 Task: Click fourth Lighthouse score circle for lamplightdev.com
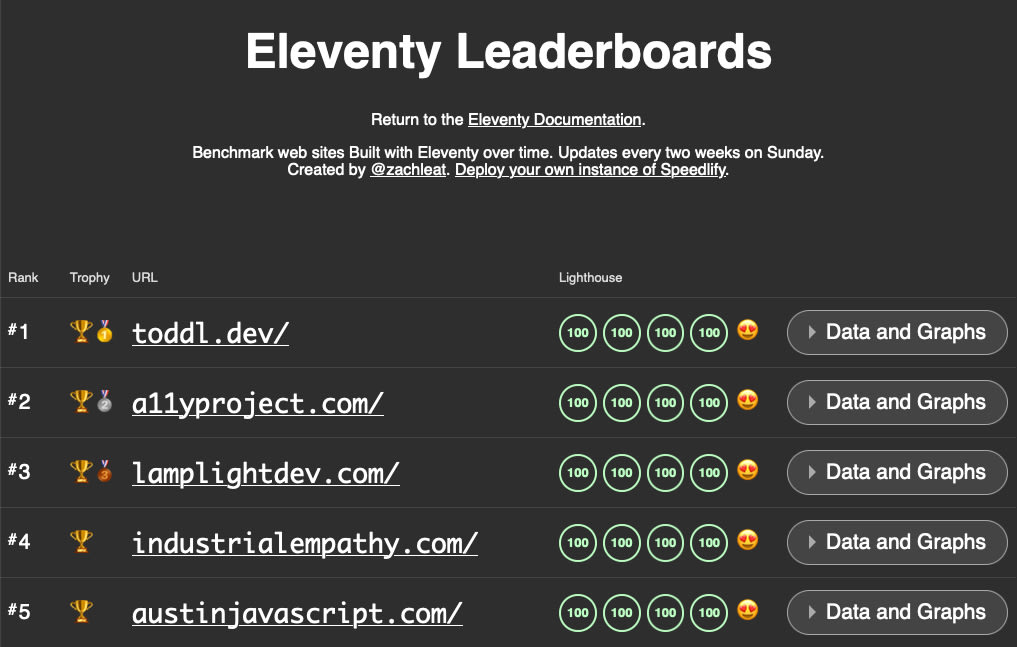coord(709,473)
